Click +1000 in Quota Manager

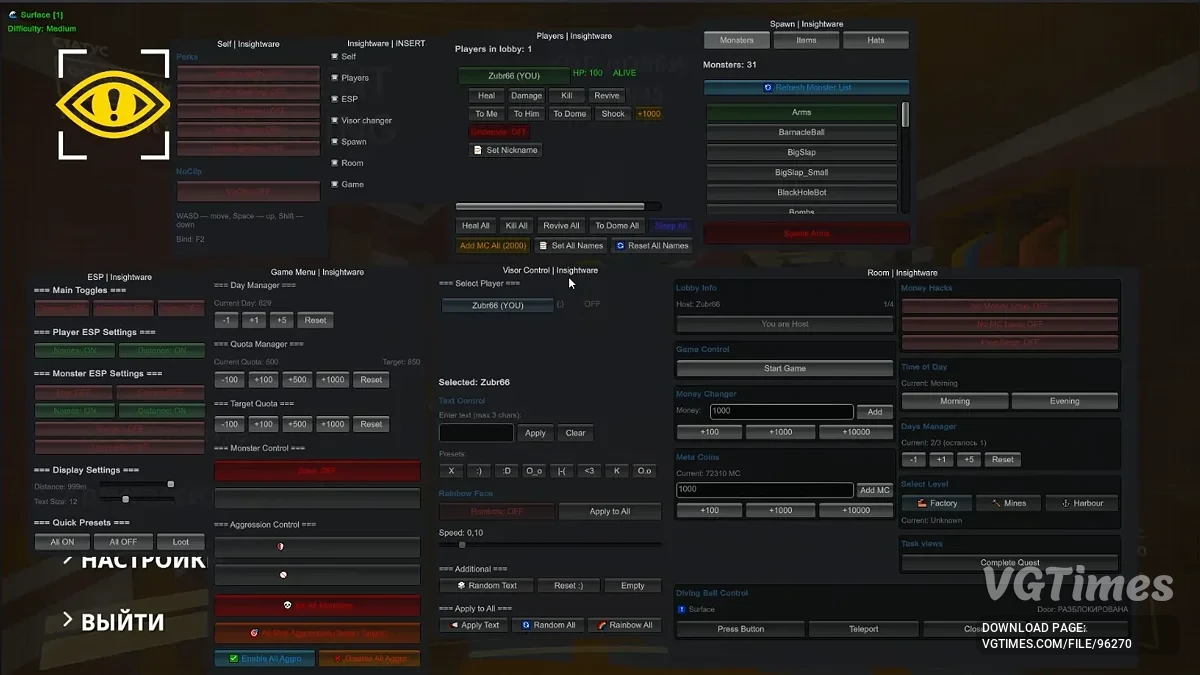[x=334, y=380]
